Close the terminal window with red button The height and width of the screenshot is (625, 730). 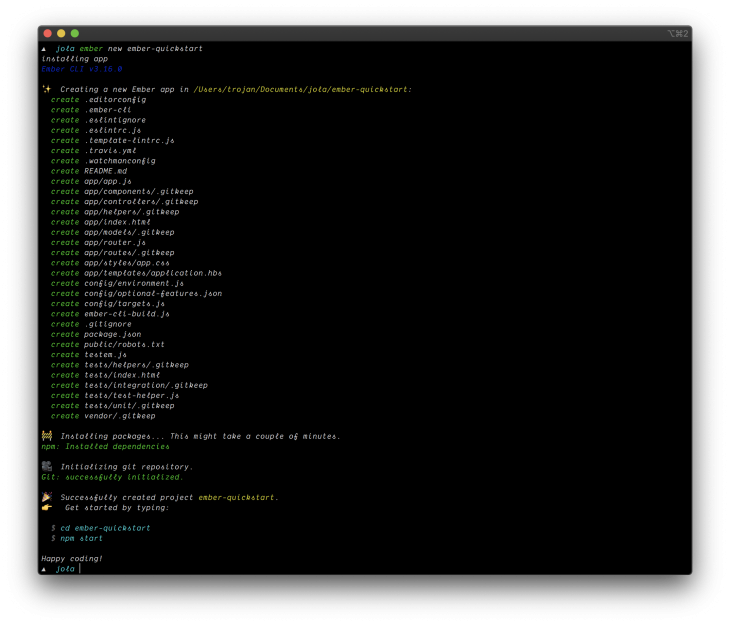tap(47, 34)
